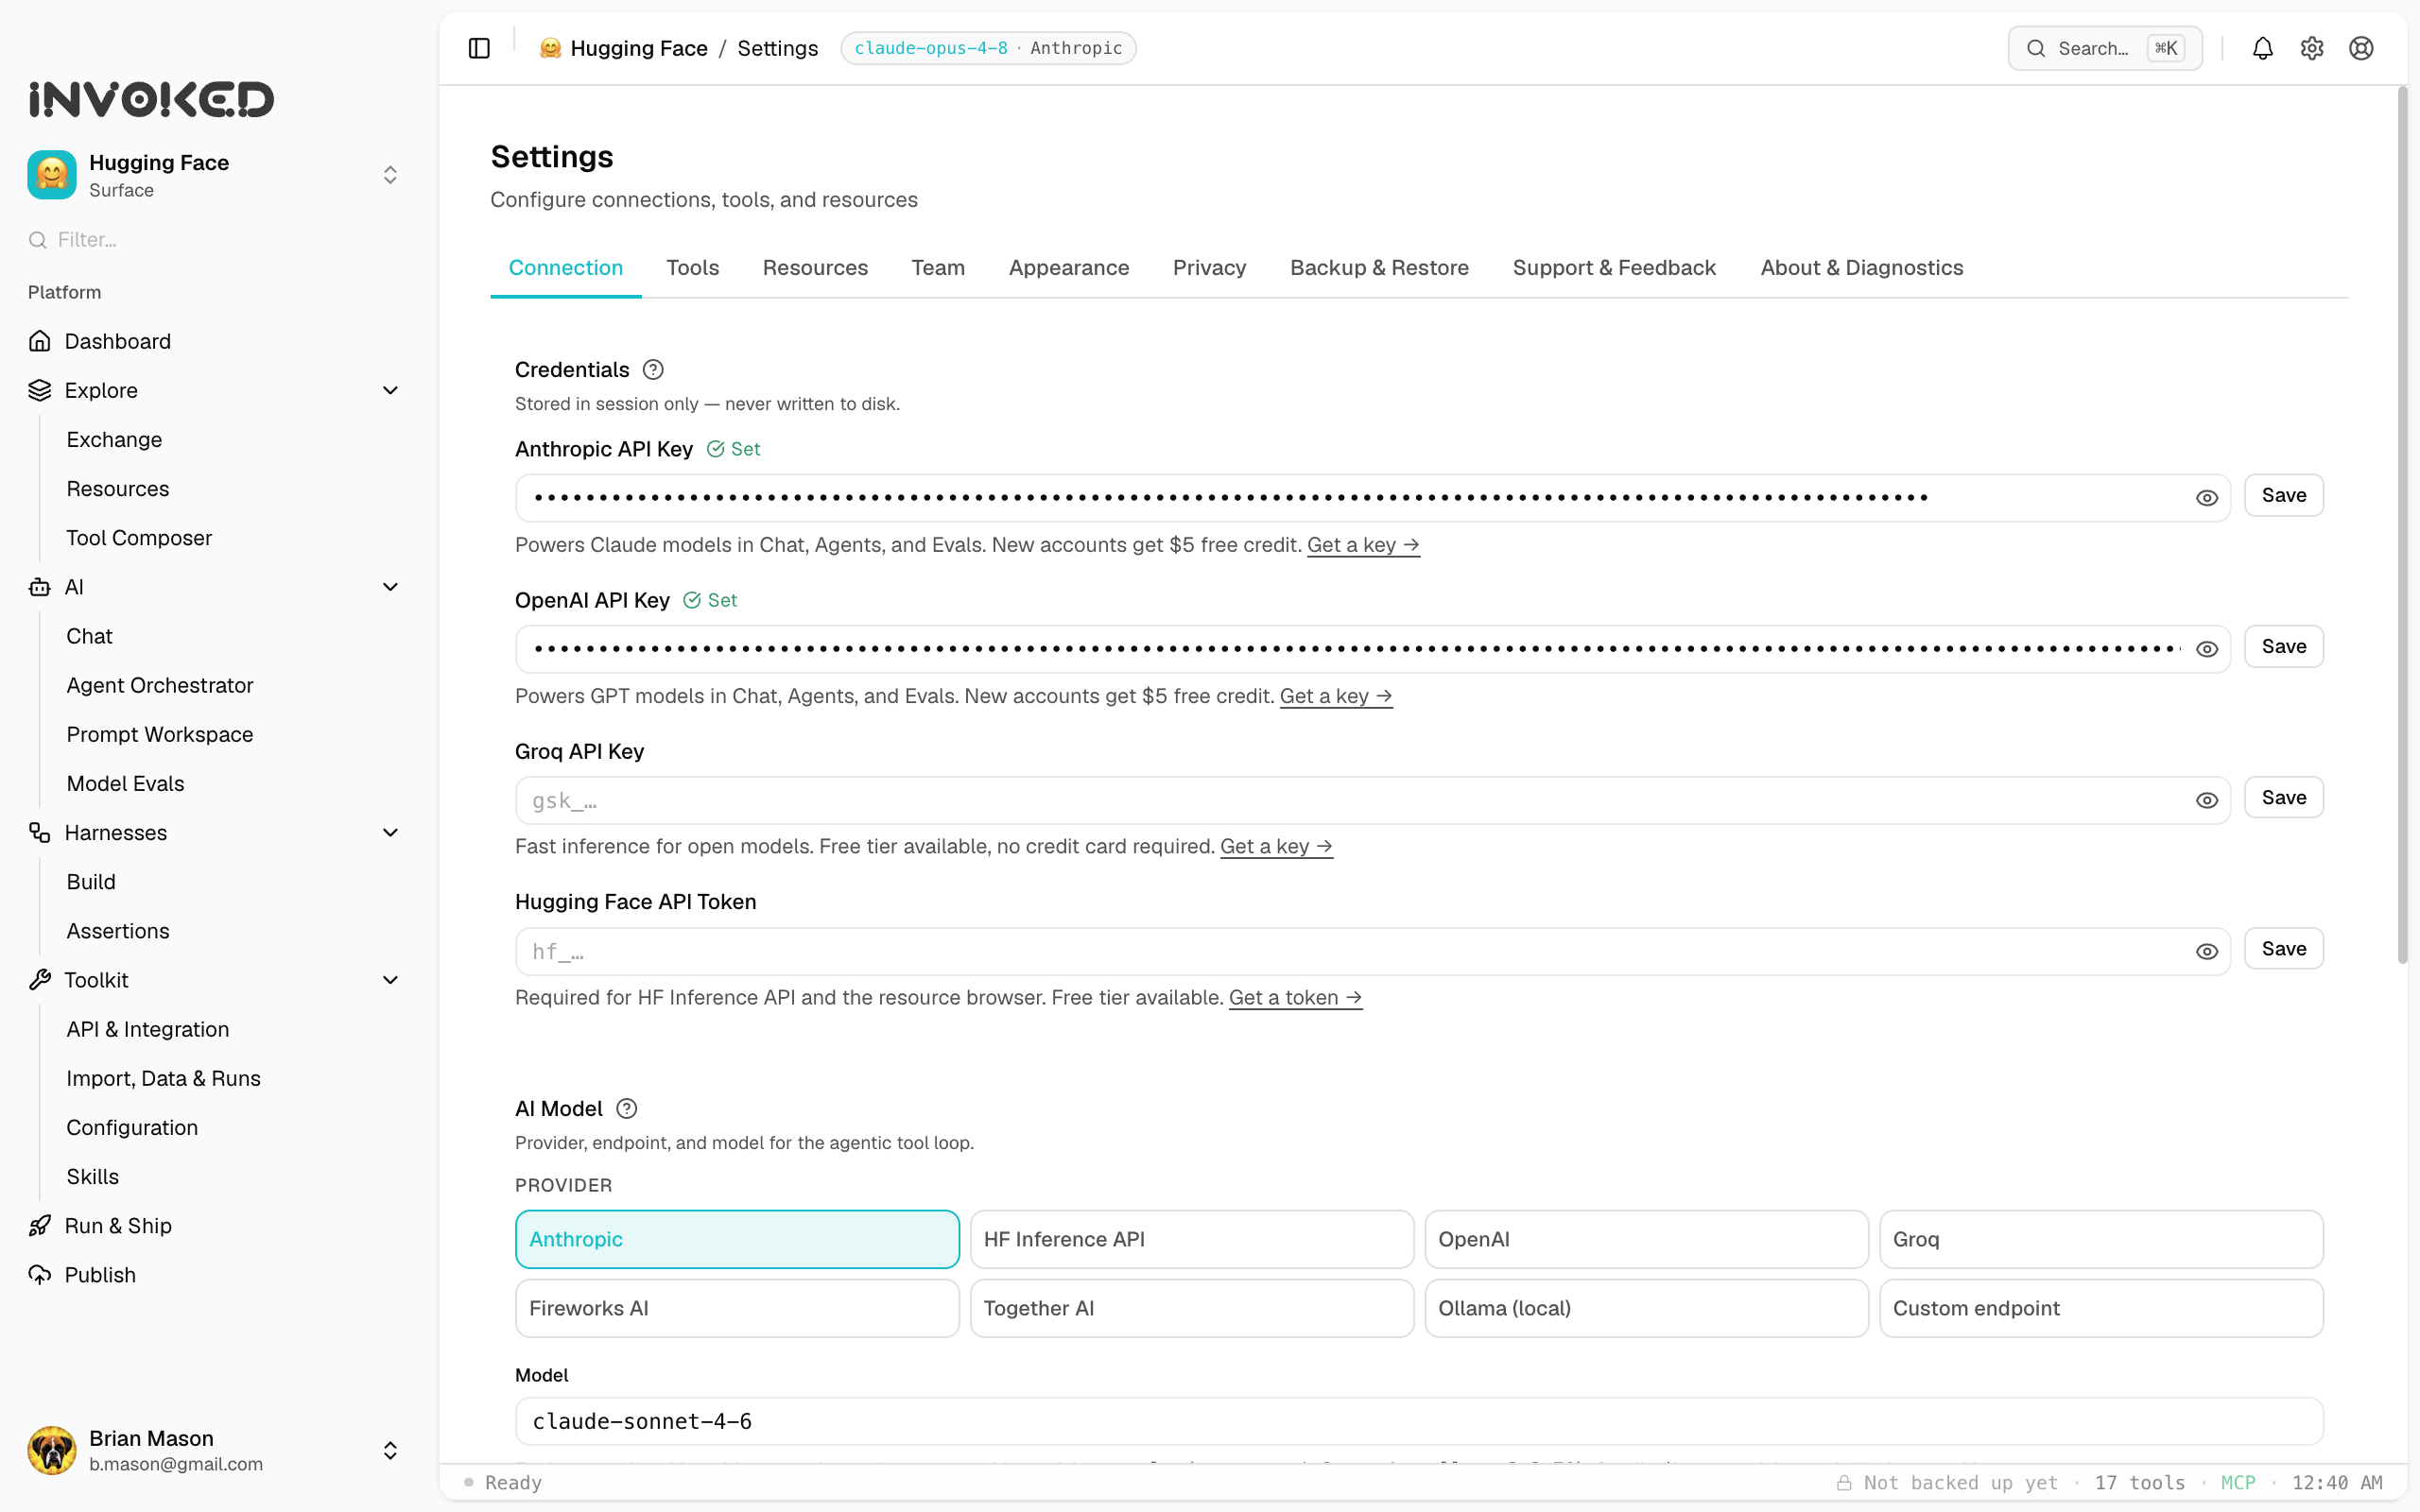Click the AI Model help question icon
Screen dimensions: 2420x1512
pyautogui.click(x=626, y=1109)
